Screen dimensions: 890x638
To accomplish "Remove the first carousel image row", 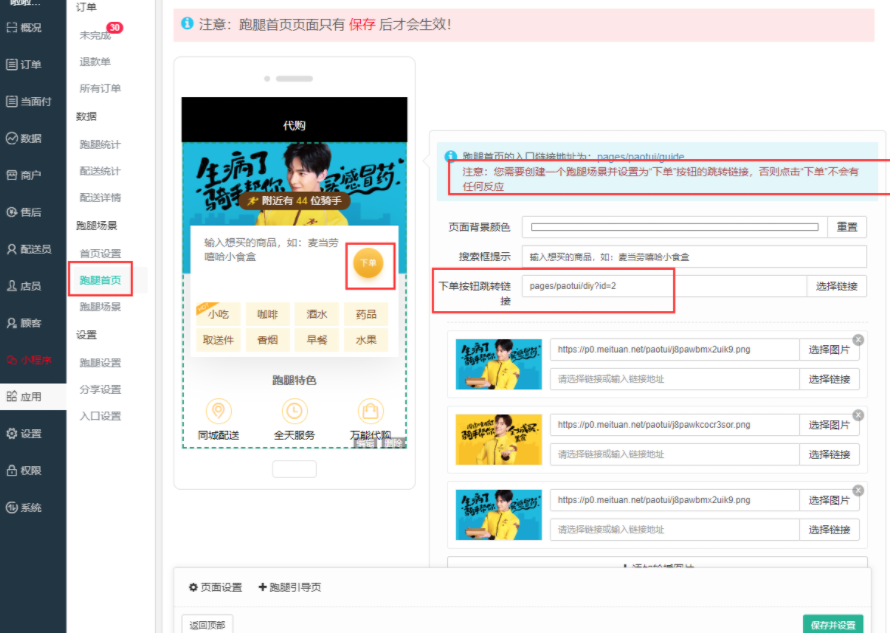I will [858, 339].
